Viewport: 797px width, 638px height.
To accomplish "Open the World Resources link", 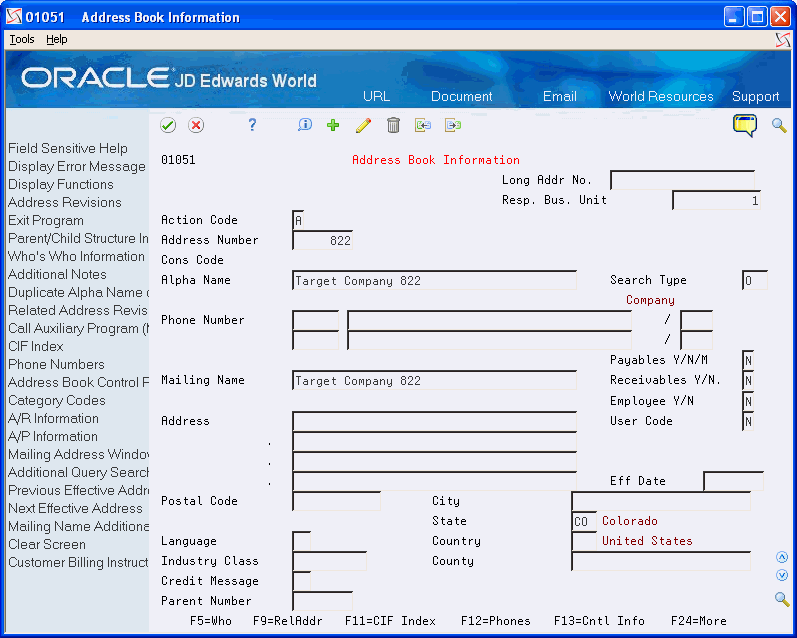I will pos(661,97).
